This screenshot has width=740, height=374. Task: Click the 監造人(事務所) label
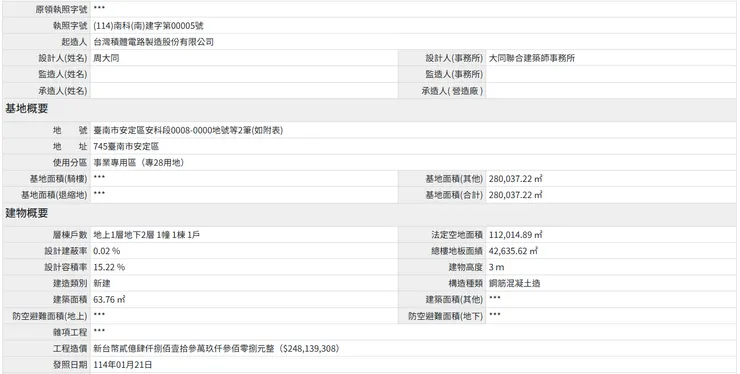454,74
